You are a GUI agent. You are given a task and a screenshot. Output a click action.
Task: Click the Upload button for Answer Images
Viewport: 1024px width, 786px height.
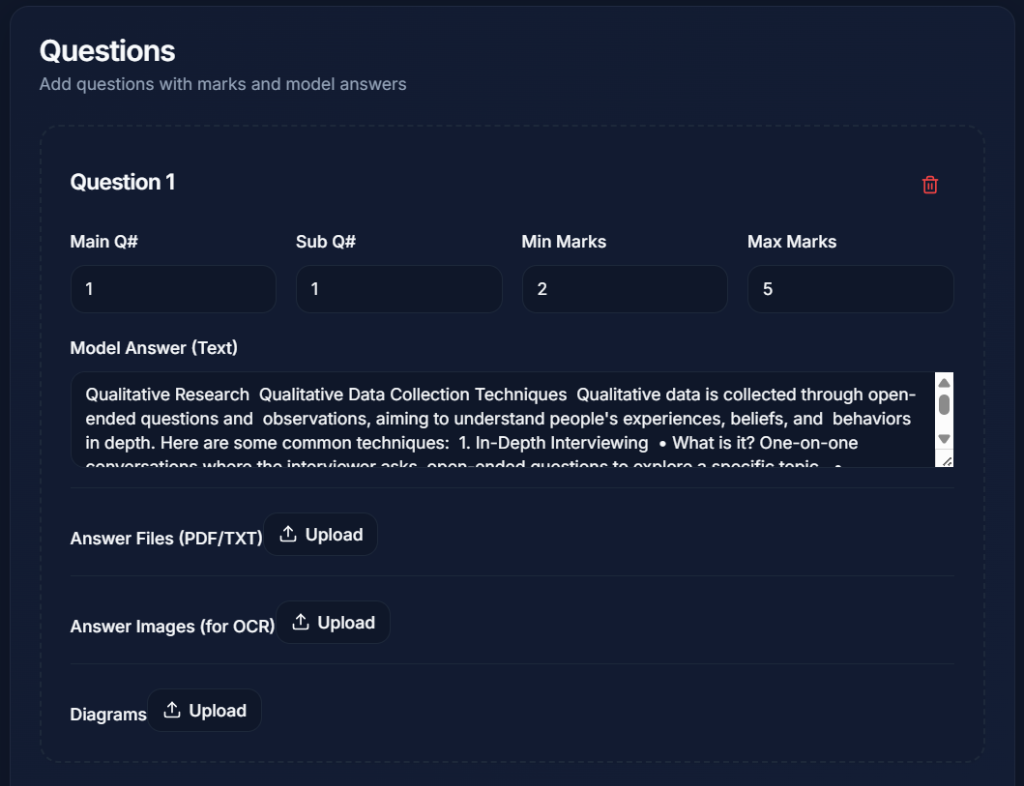(x=333, y=623)
